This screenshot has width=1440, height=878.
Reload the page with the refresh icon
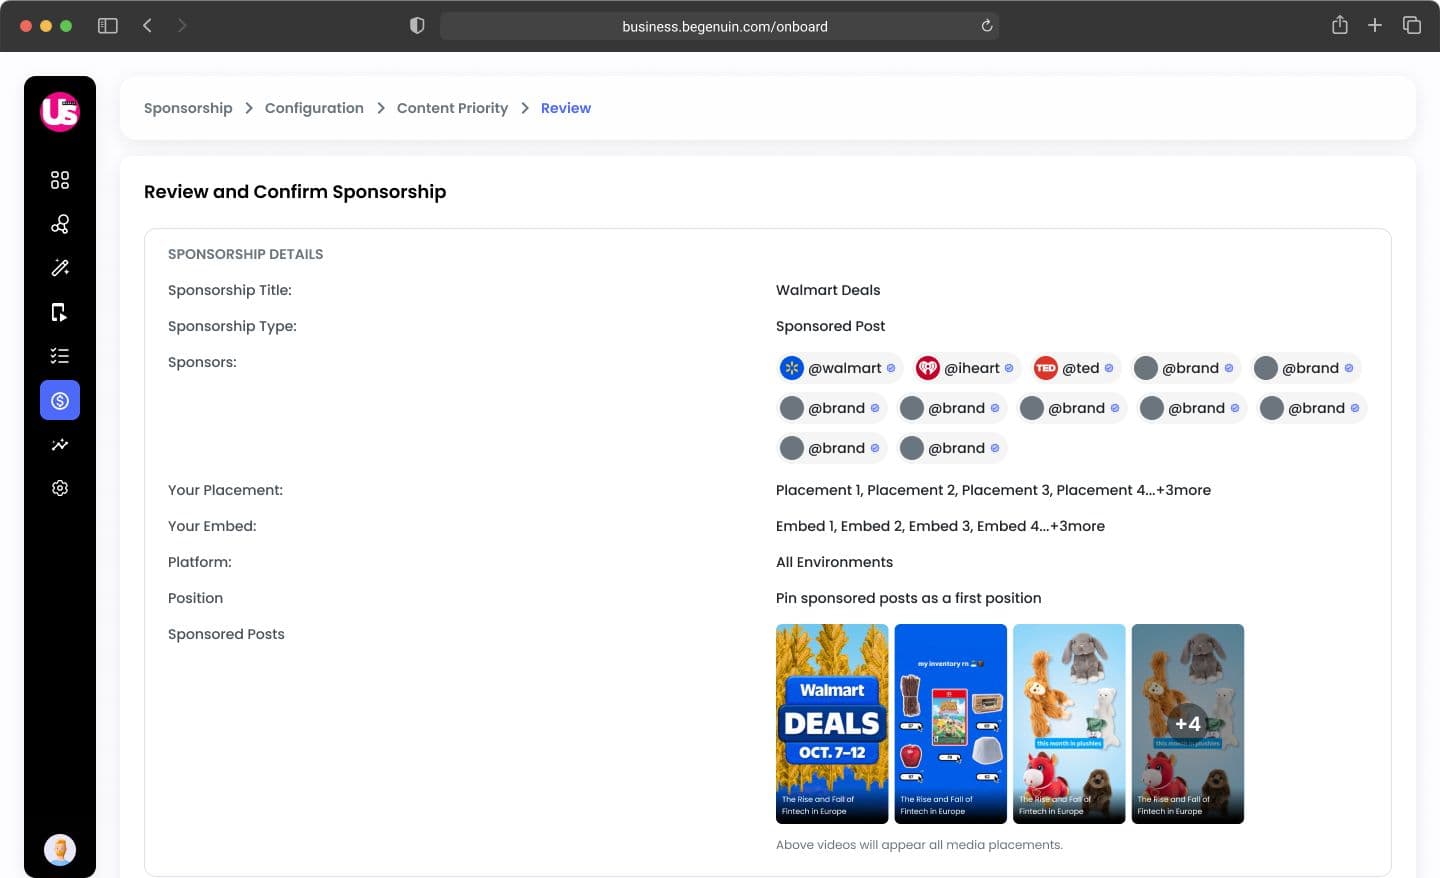coord(987,26)
